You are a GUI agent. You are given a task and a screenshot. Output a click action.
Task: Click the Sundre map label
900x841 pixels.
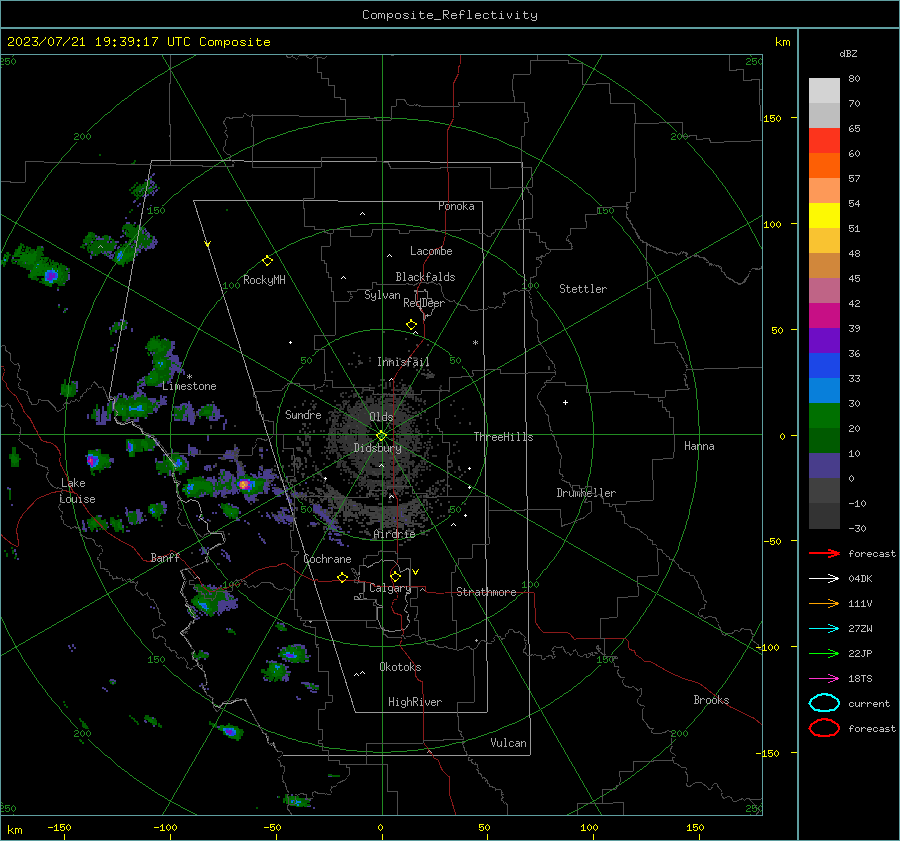(303, 414)
